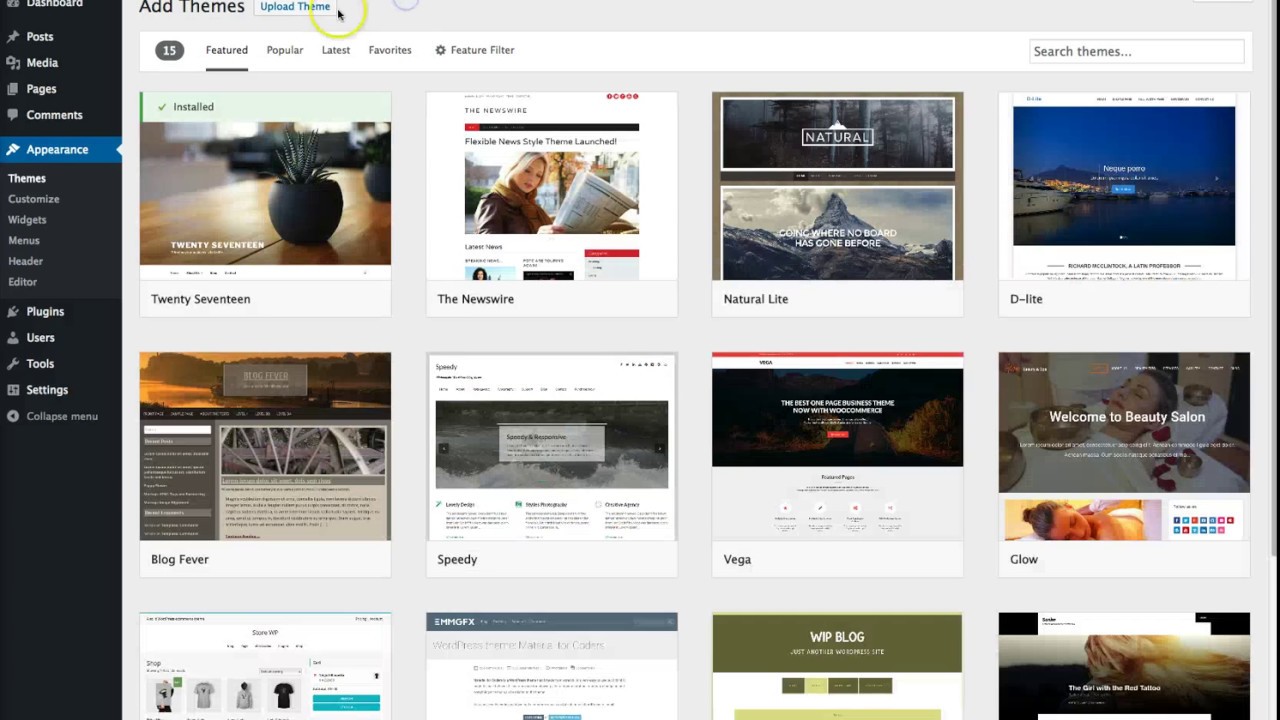
Task: Click the Settings sliders icon
Action: (12, 389)
